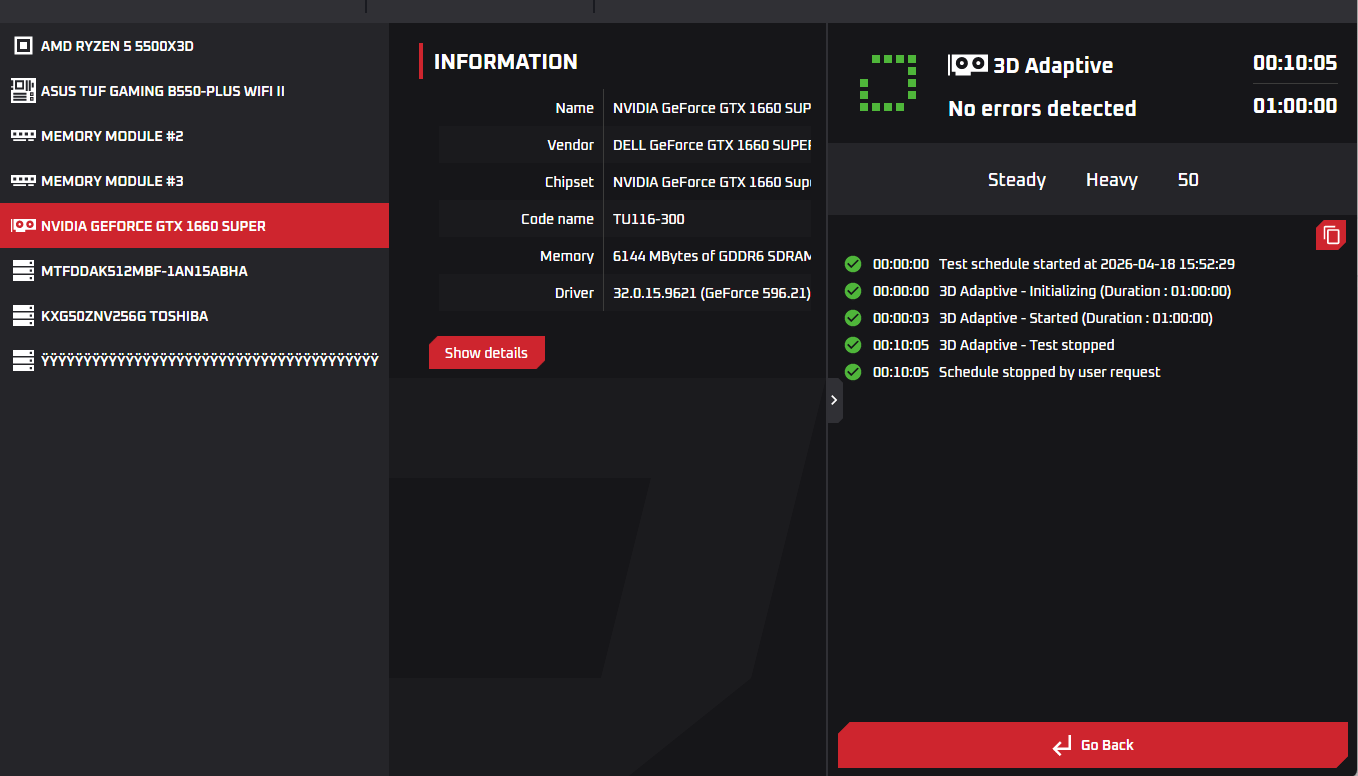Click the RAM icon for Memory Module #2
This screenshot has height=776, width=1358.
23,136
